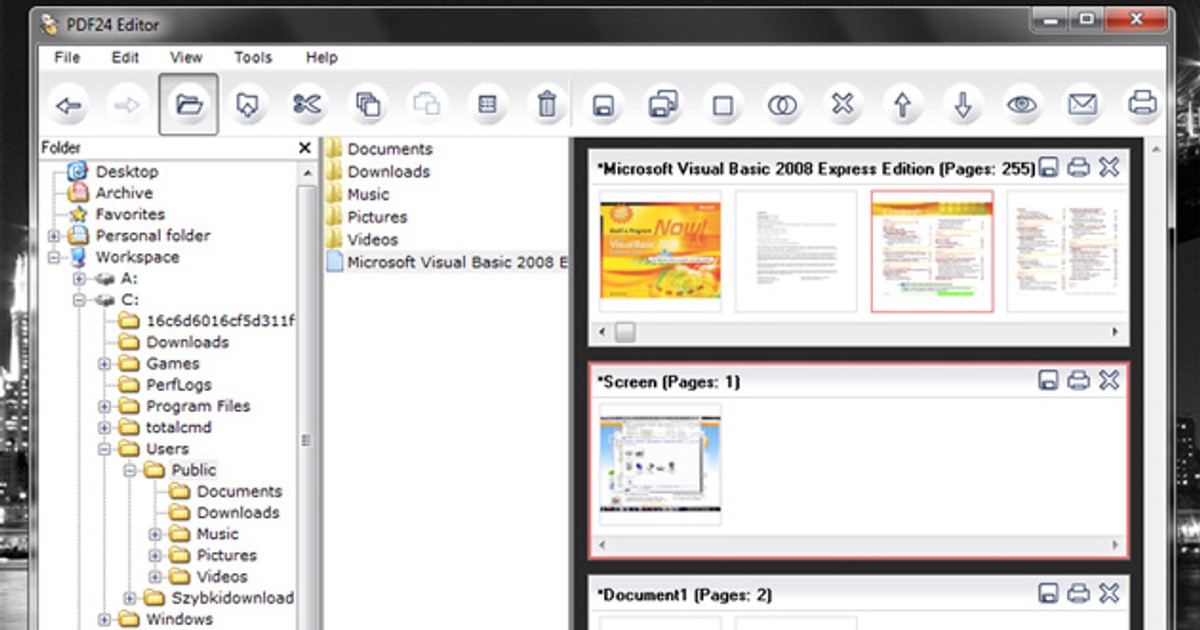Click the floppy disk save icon in toolbar
Screen dimensions: 1200x630
[604, 104]
